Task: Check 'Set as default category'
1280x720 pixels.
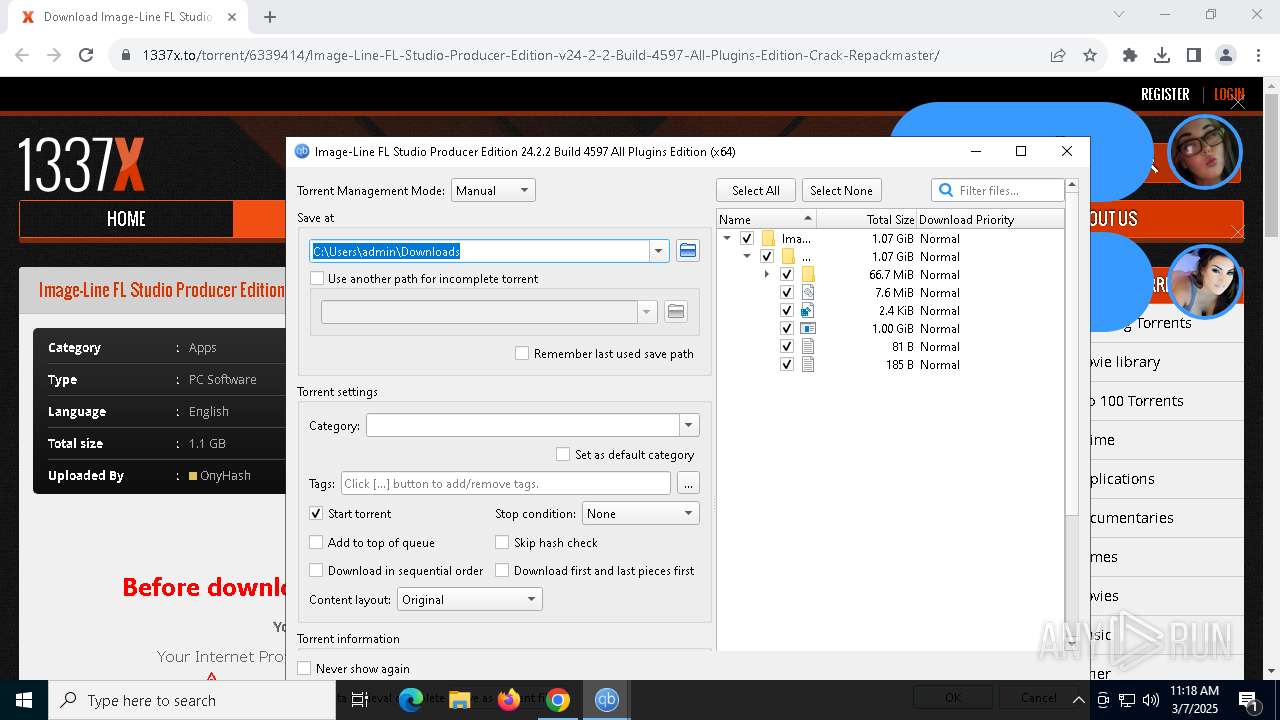Action: pyautogui.click(x=563, y=454)
